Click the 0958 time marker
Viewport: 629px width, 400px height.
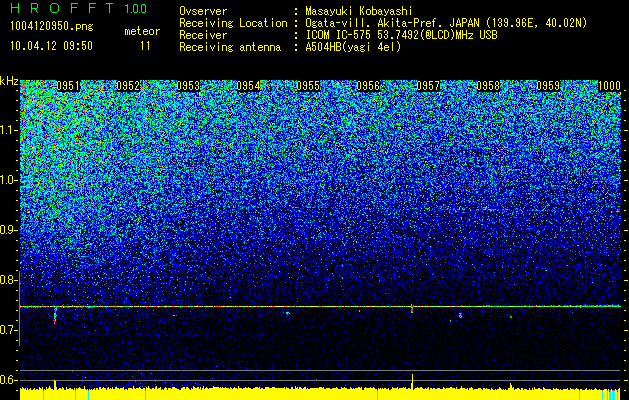(488, 86)
